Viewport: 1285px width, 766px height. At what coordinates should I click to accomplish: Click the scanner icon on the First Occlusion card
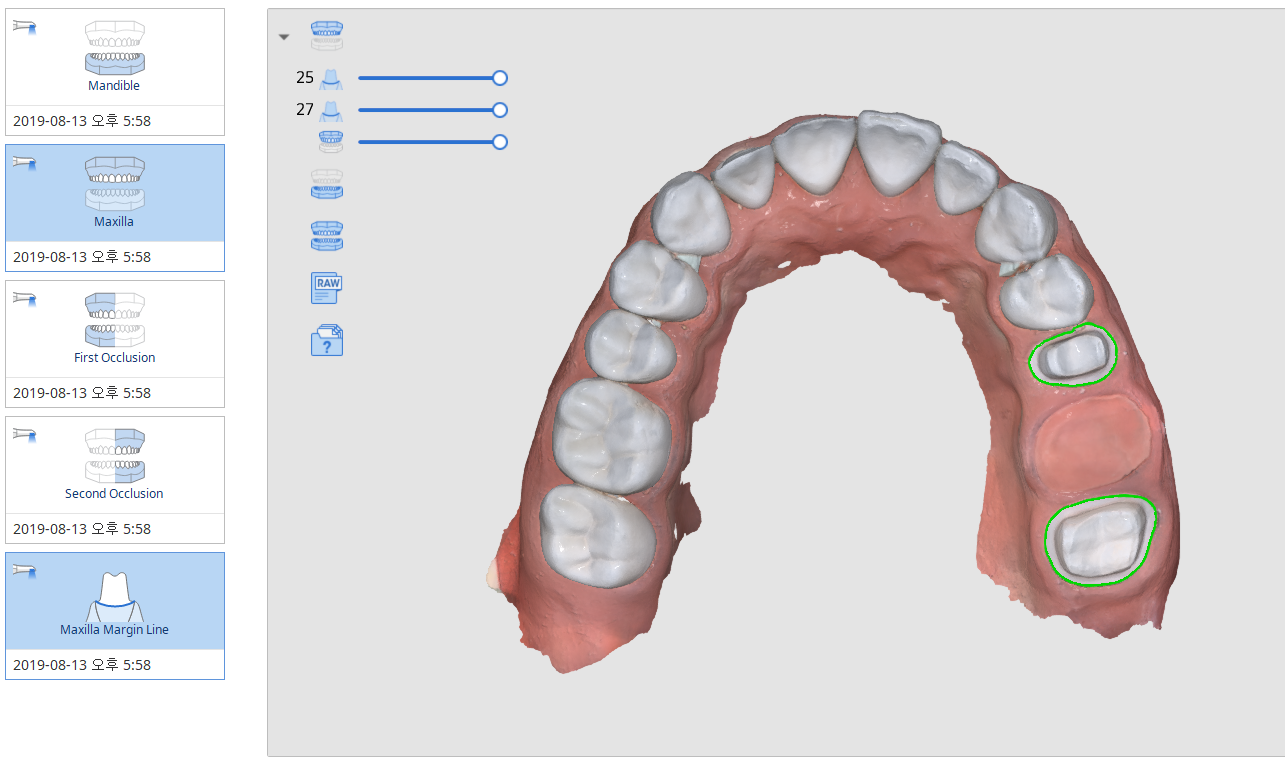pos(24,299)
